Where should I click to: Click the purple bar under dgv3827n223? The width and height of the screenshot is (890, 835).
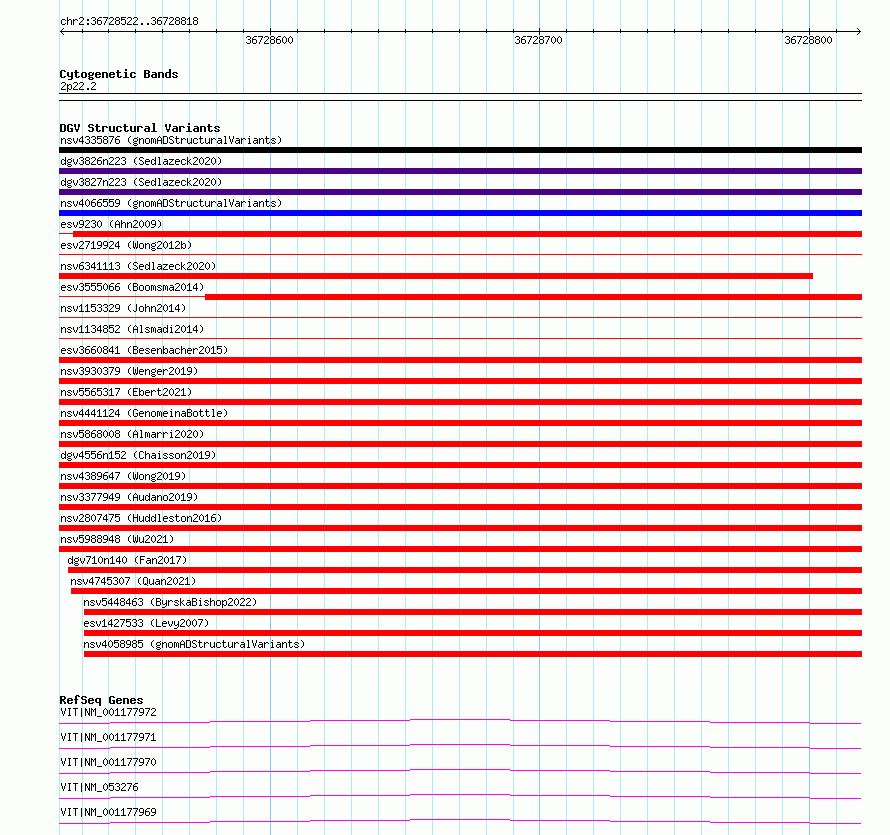(x=460, y=192)
